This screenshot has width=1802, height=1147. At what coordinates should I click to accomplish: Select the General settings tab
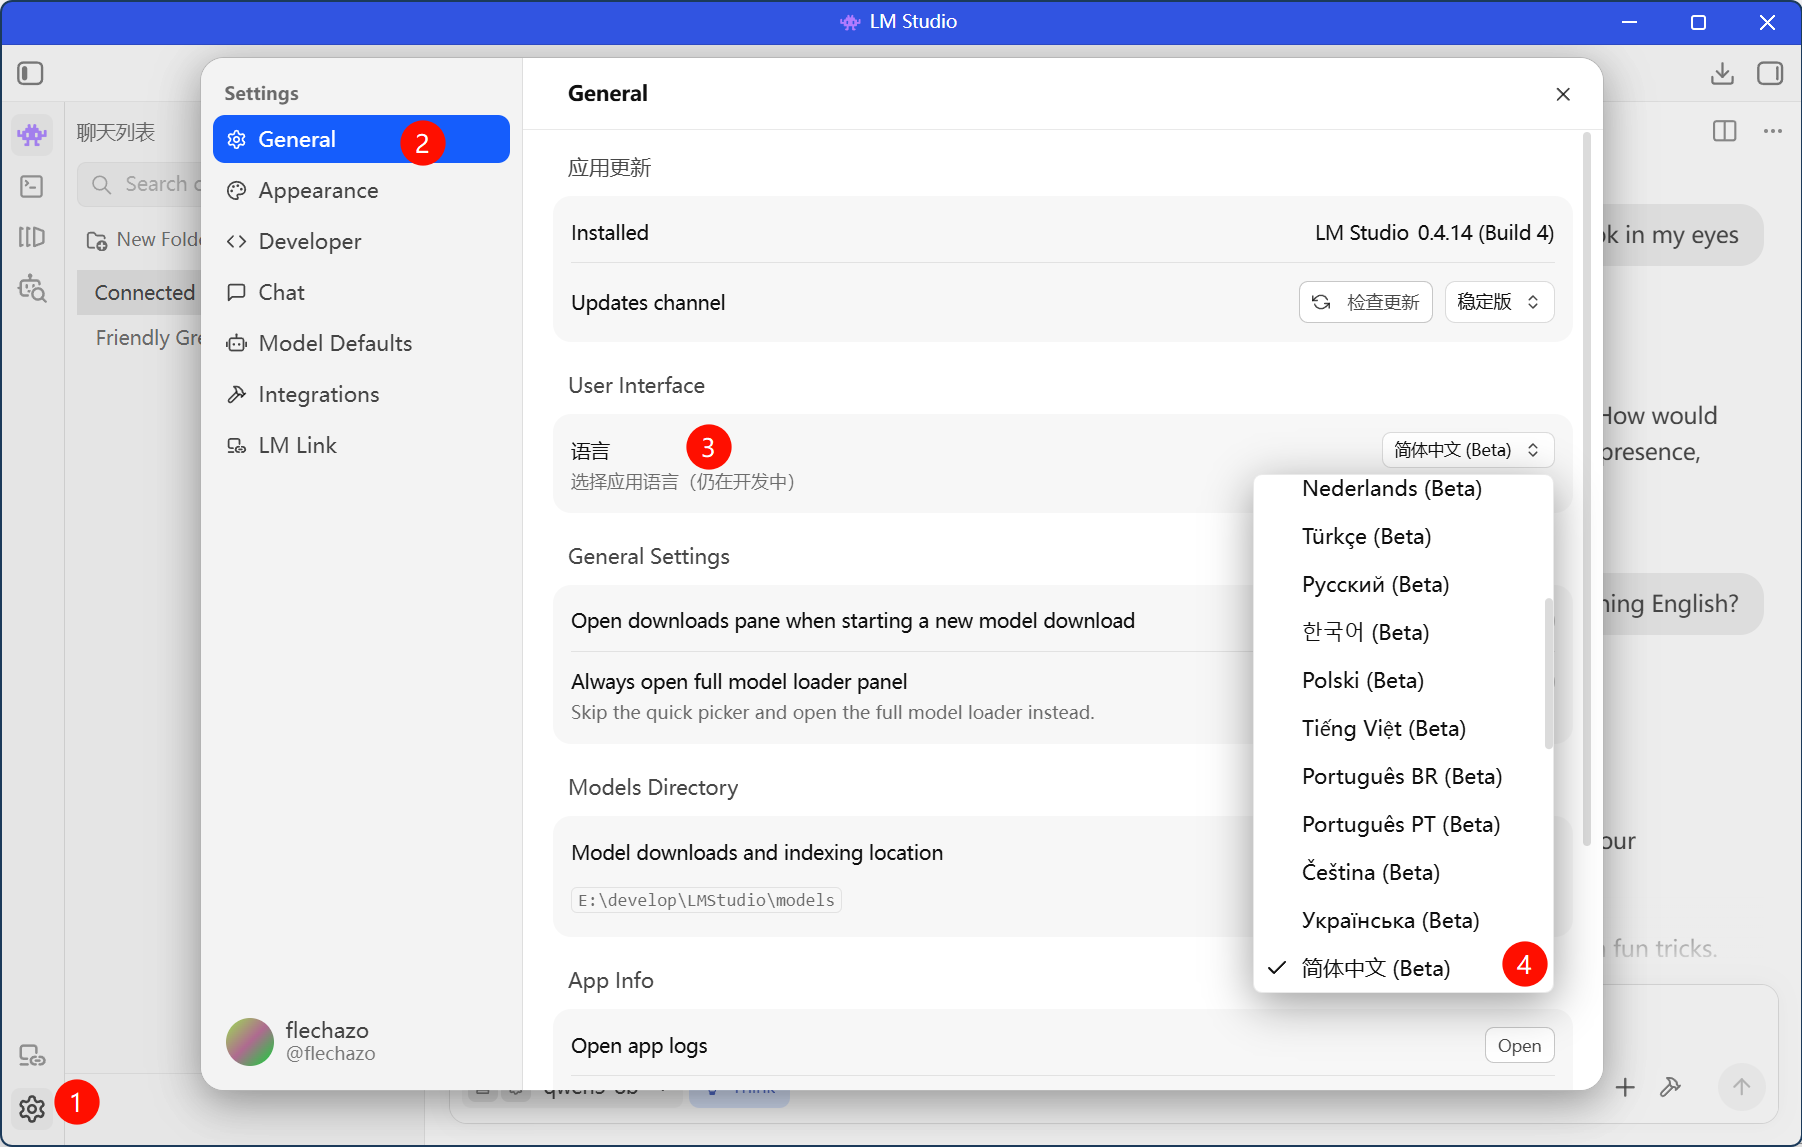click(x=361, y=139)
